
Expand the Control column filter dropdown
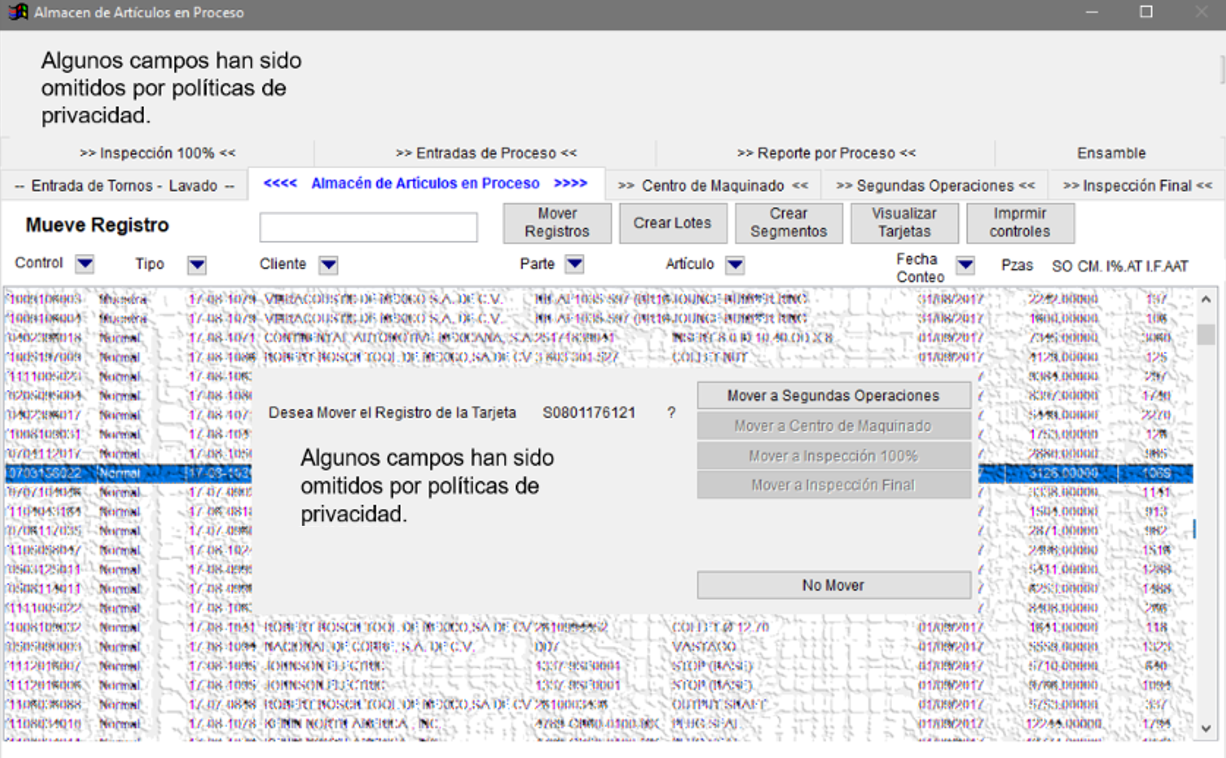[x=85, y=264]
